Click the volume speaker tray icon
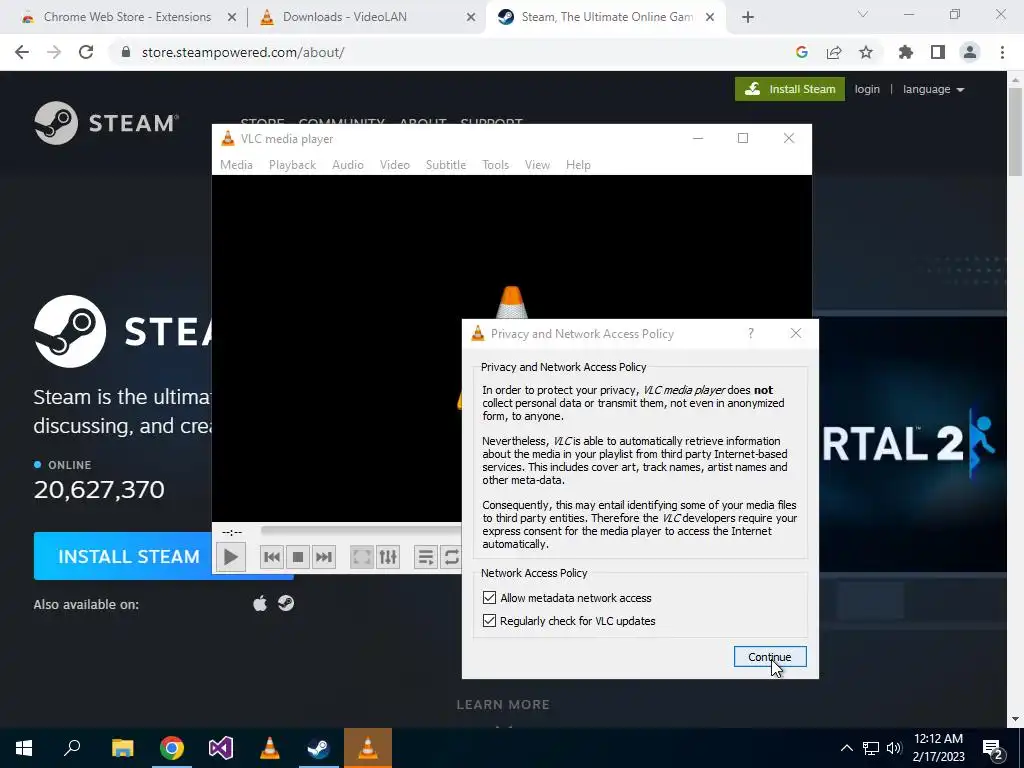The width and height of the screenshot is (1024, 768). point(894,748)
